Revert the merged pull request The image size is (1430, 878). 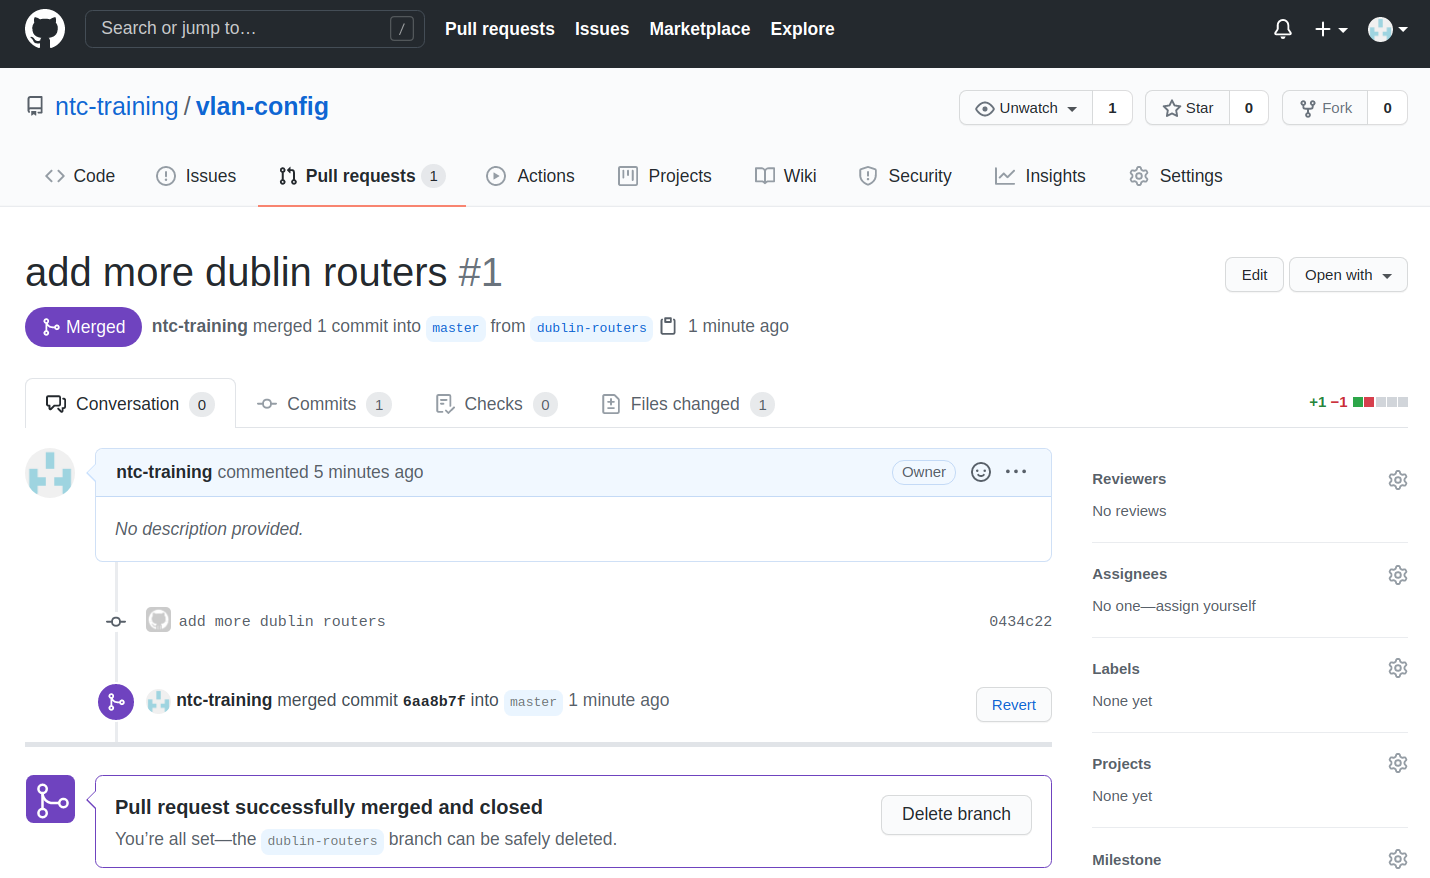1013,705
